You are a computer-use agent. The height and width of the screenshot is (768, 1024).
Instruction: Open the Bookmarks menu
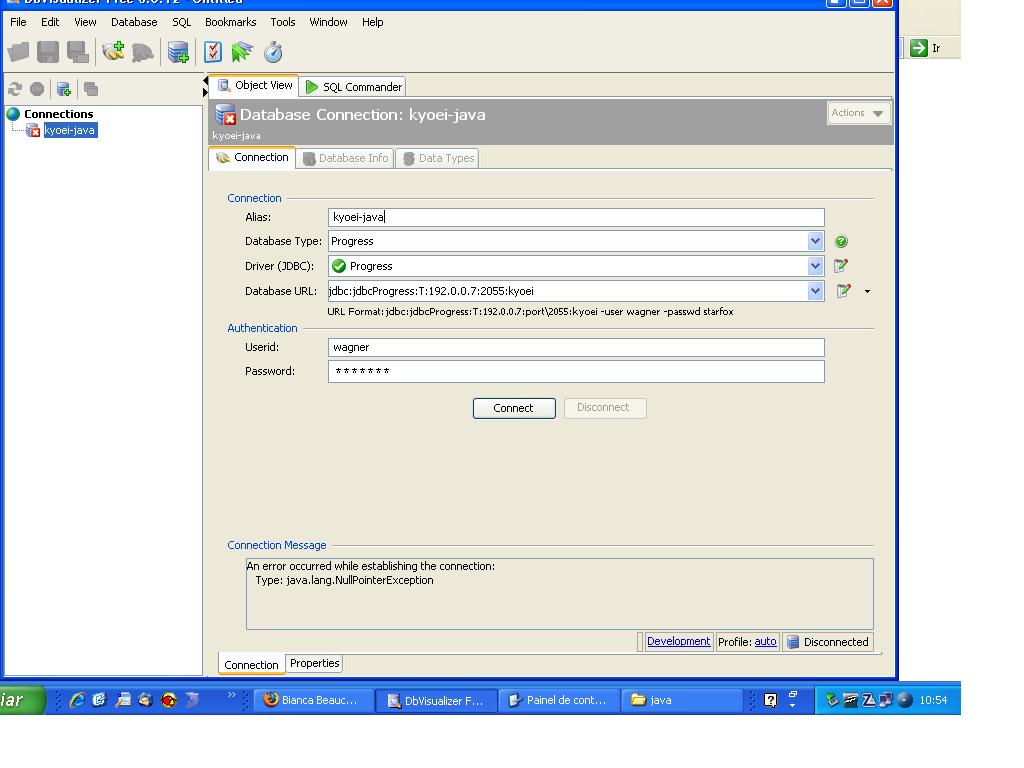tap(231, 22)
